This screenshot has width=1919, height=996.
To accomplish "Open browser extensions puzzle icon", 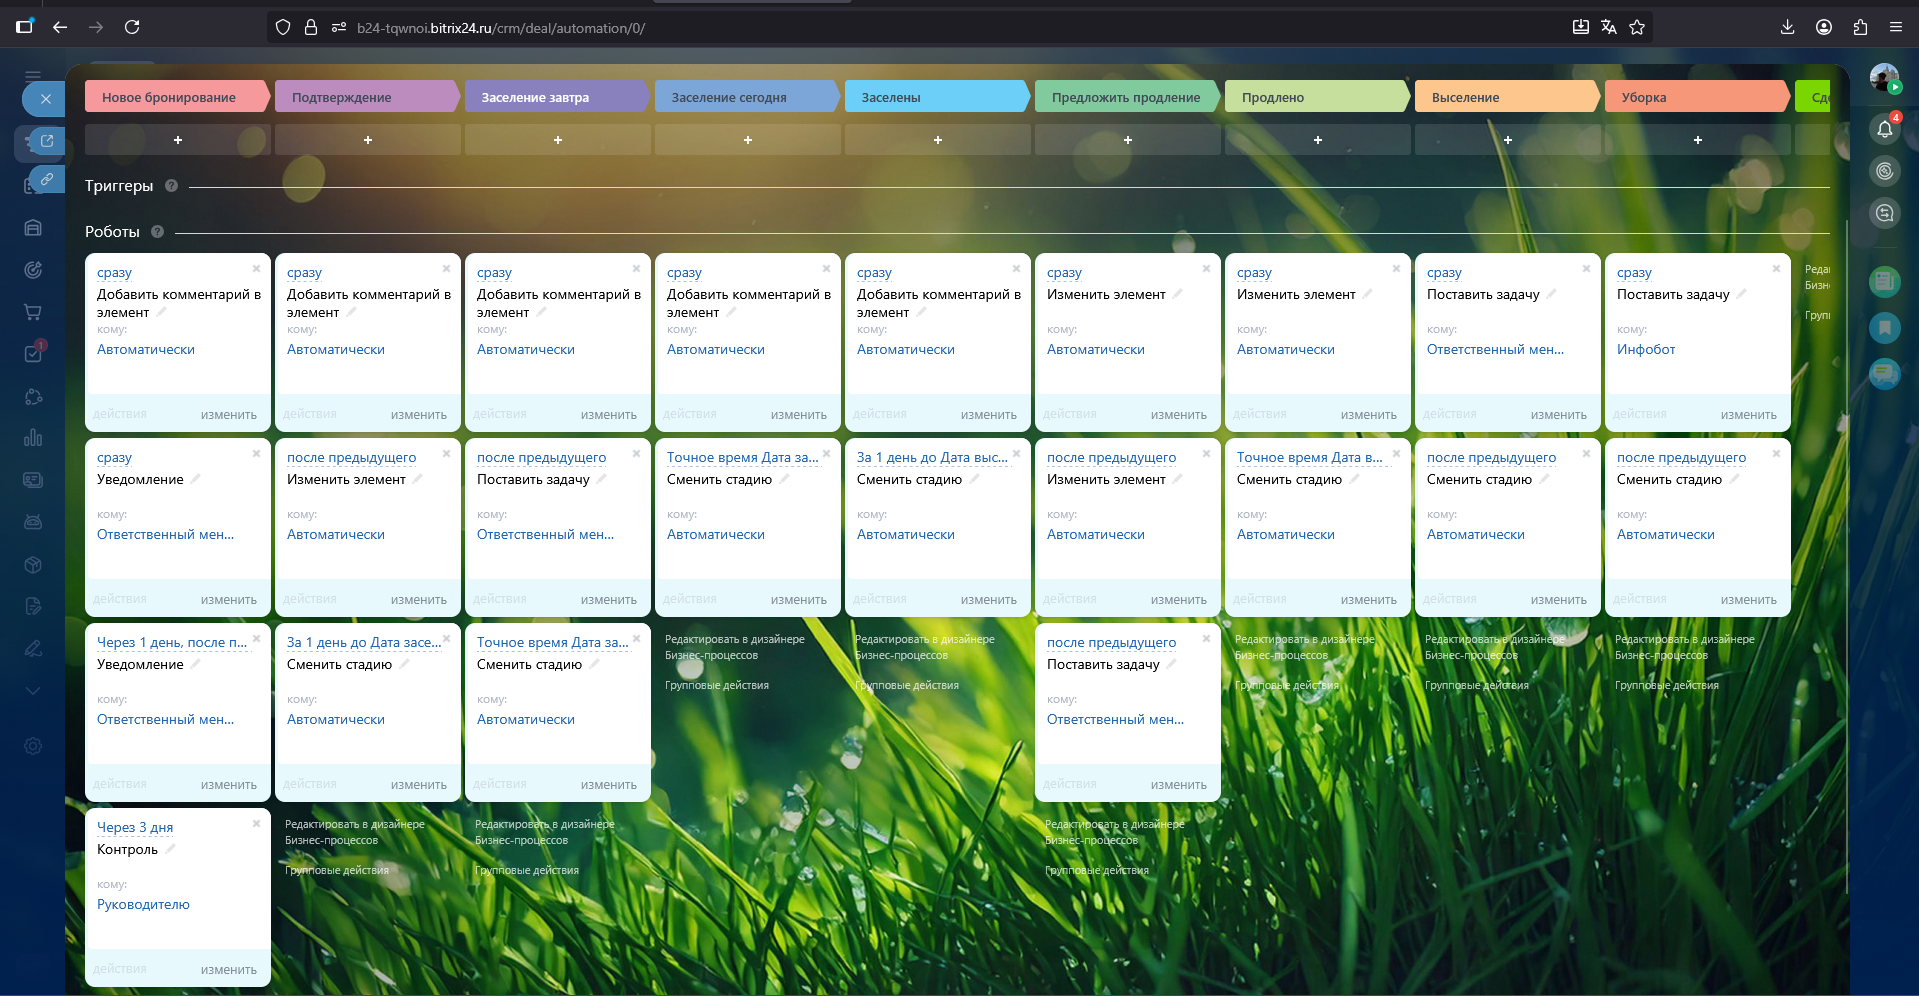I will pos(1860,27).
